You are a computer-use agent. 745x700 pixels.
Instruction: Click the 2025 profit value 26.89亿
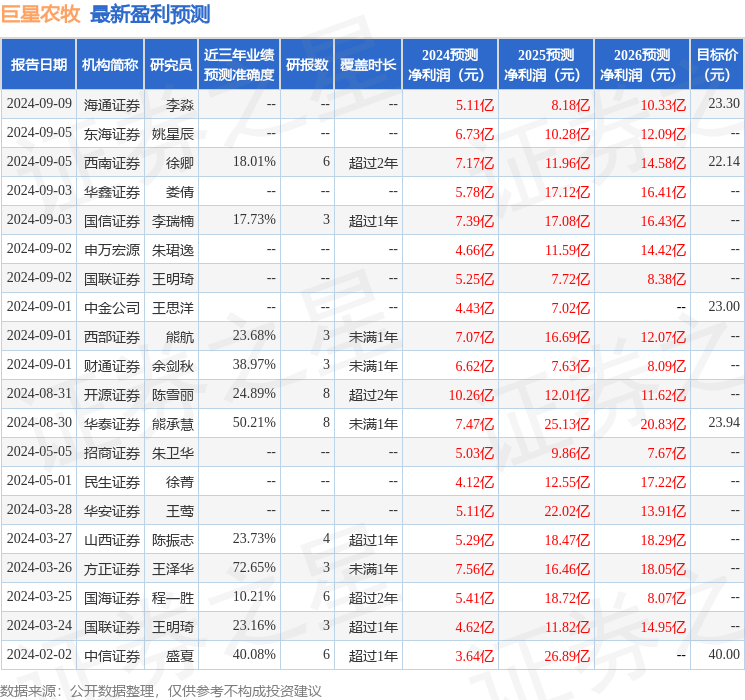tap(567, 656)
